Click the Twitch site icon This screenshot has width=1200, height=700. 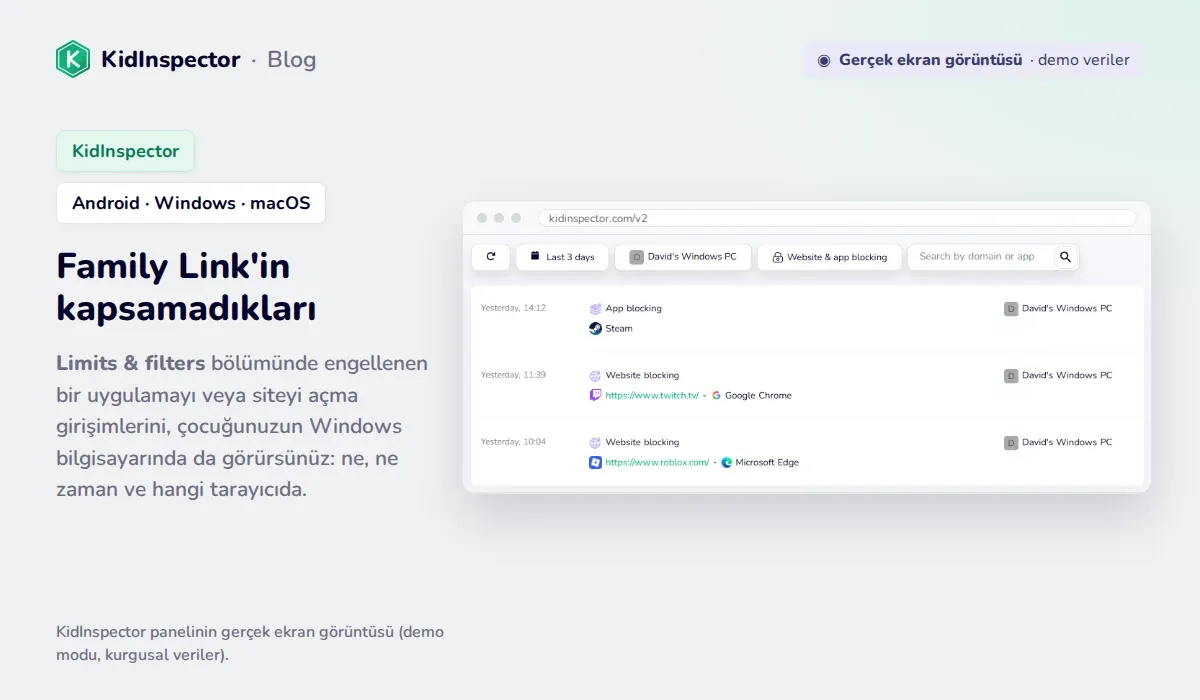[x=595, y=395]
